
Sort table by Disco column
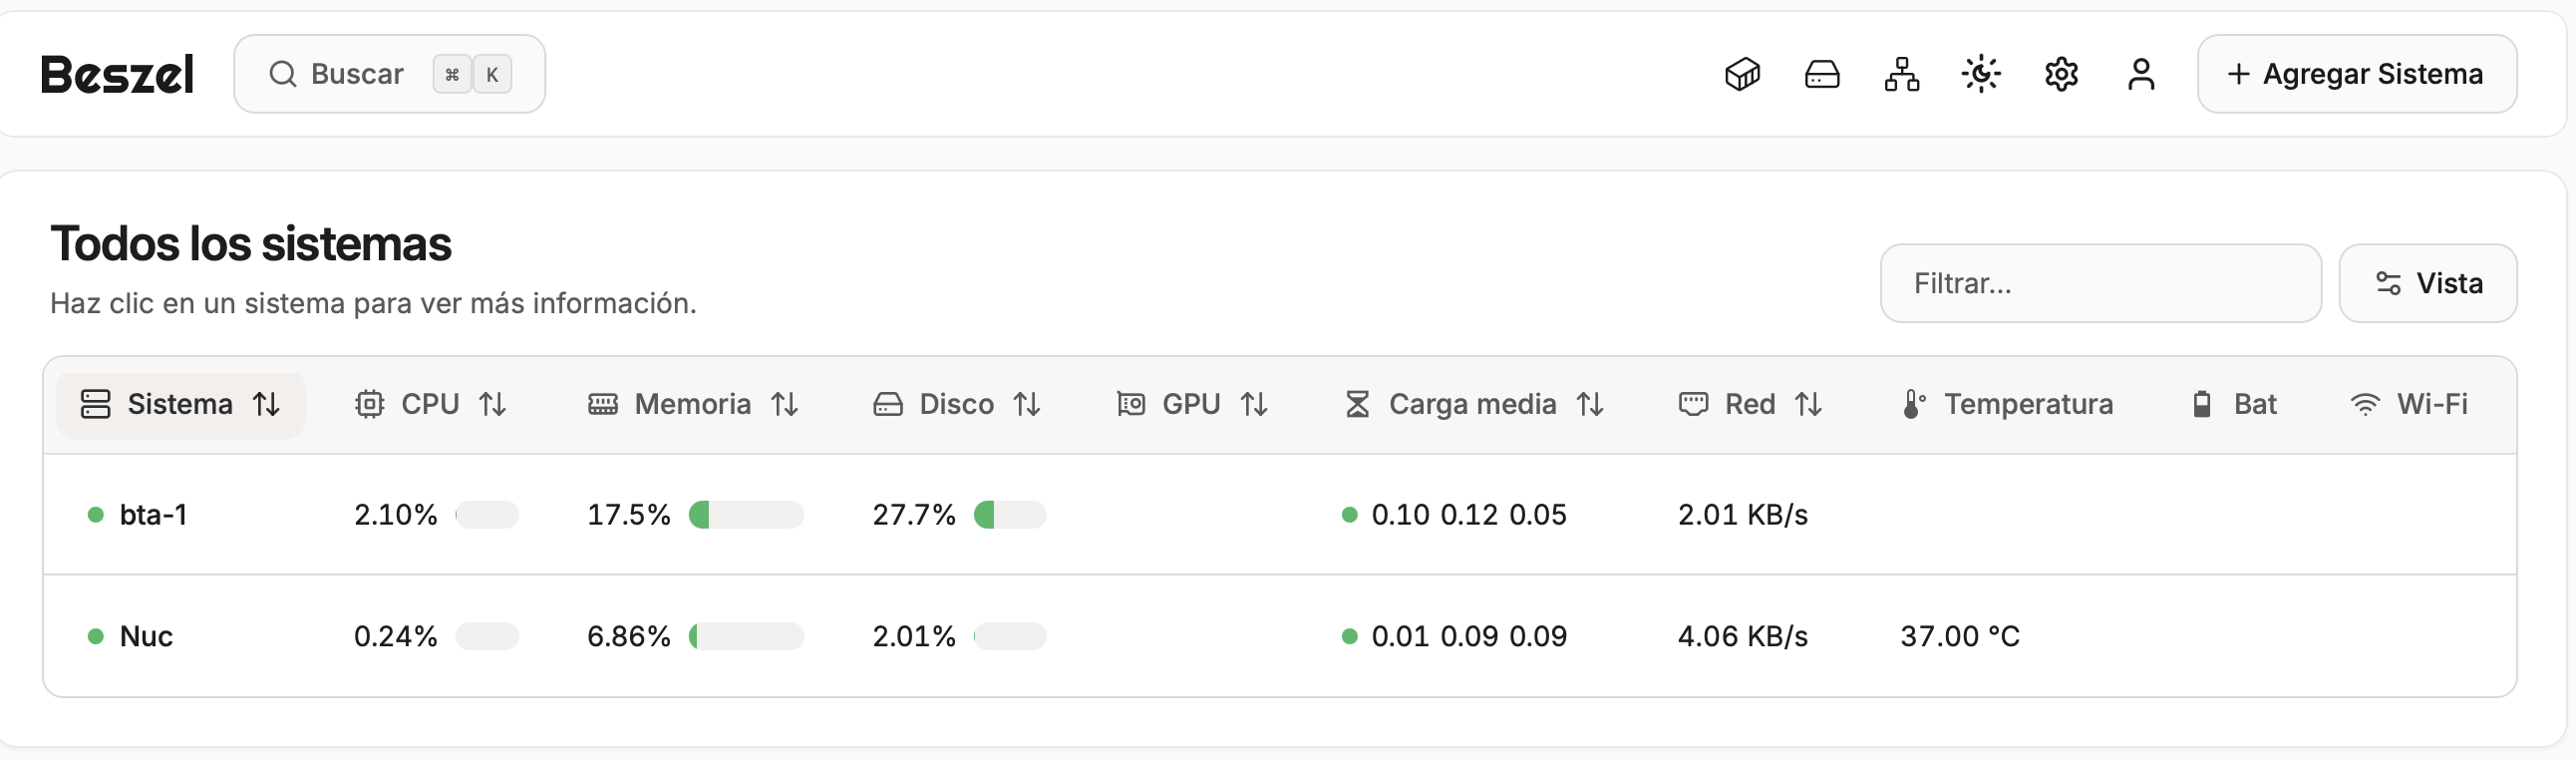pos(957,405)
